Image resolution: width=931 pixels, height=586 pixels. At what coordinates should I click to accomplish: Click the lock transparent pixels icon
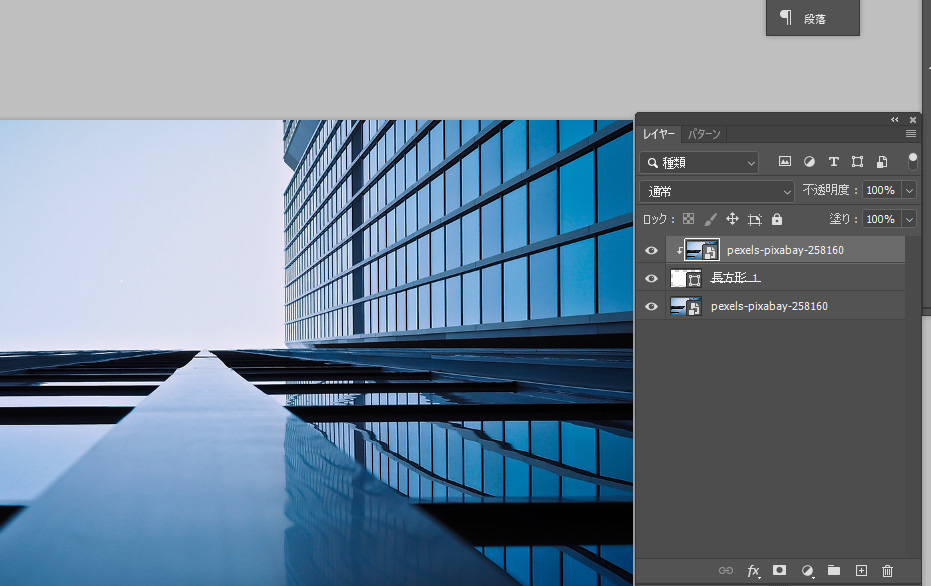pyautogui.click(x=688, y=219)
